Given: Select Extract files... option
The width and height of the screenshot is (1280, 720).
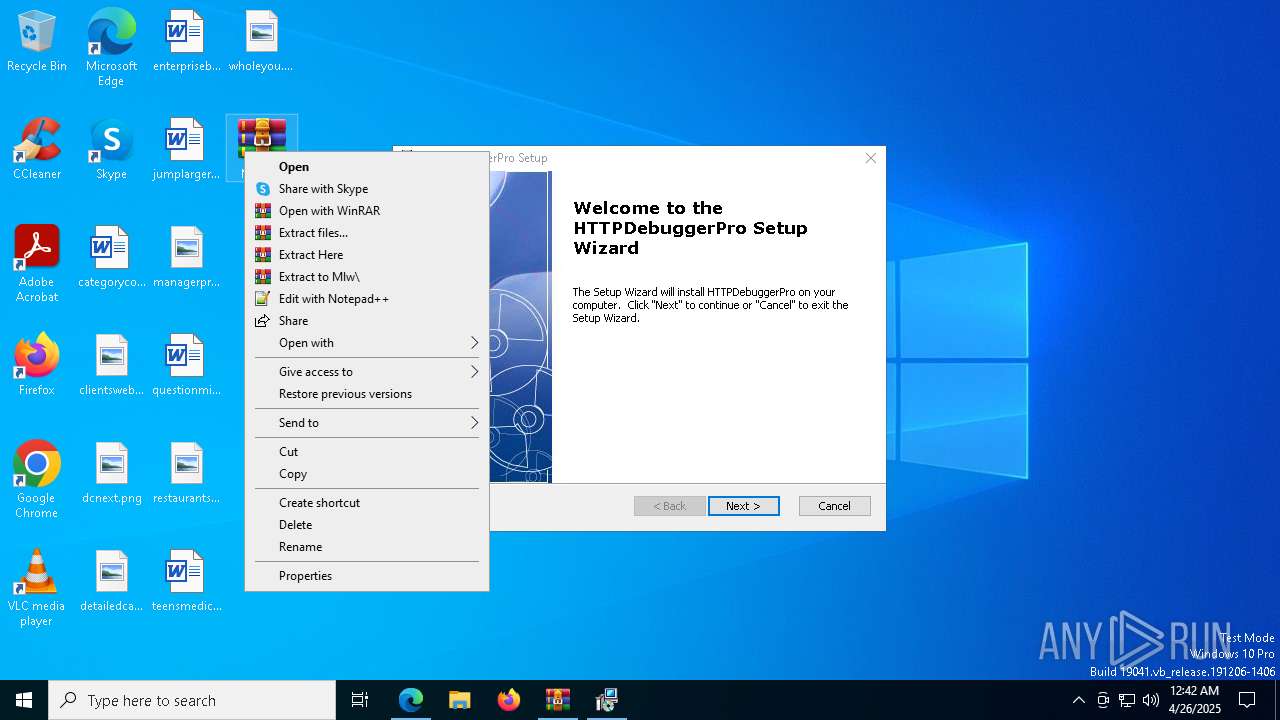Looking at the screenshot, I should coord(367,233).
